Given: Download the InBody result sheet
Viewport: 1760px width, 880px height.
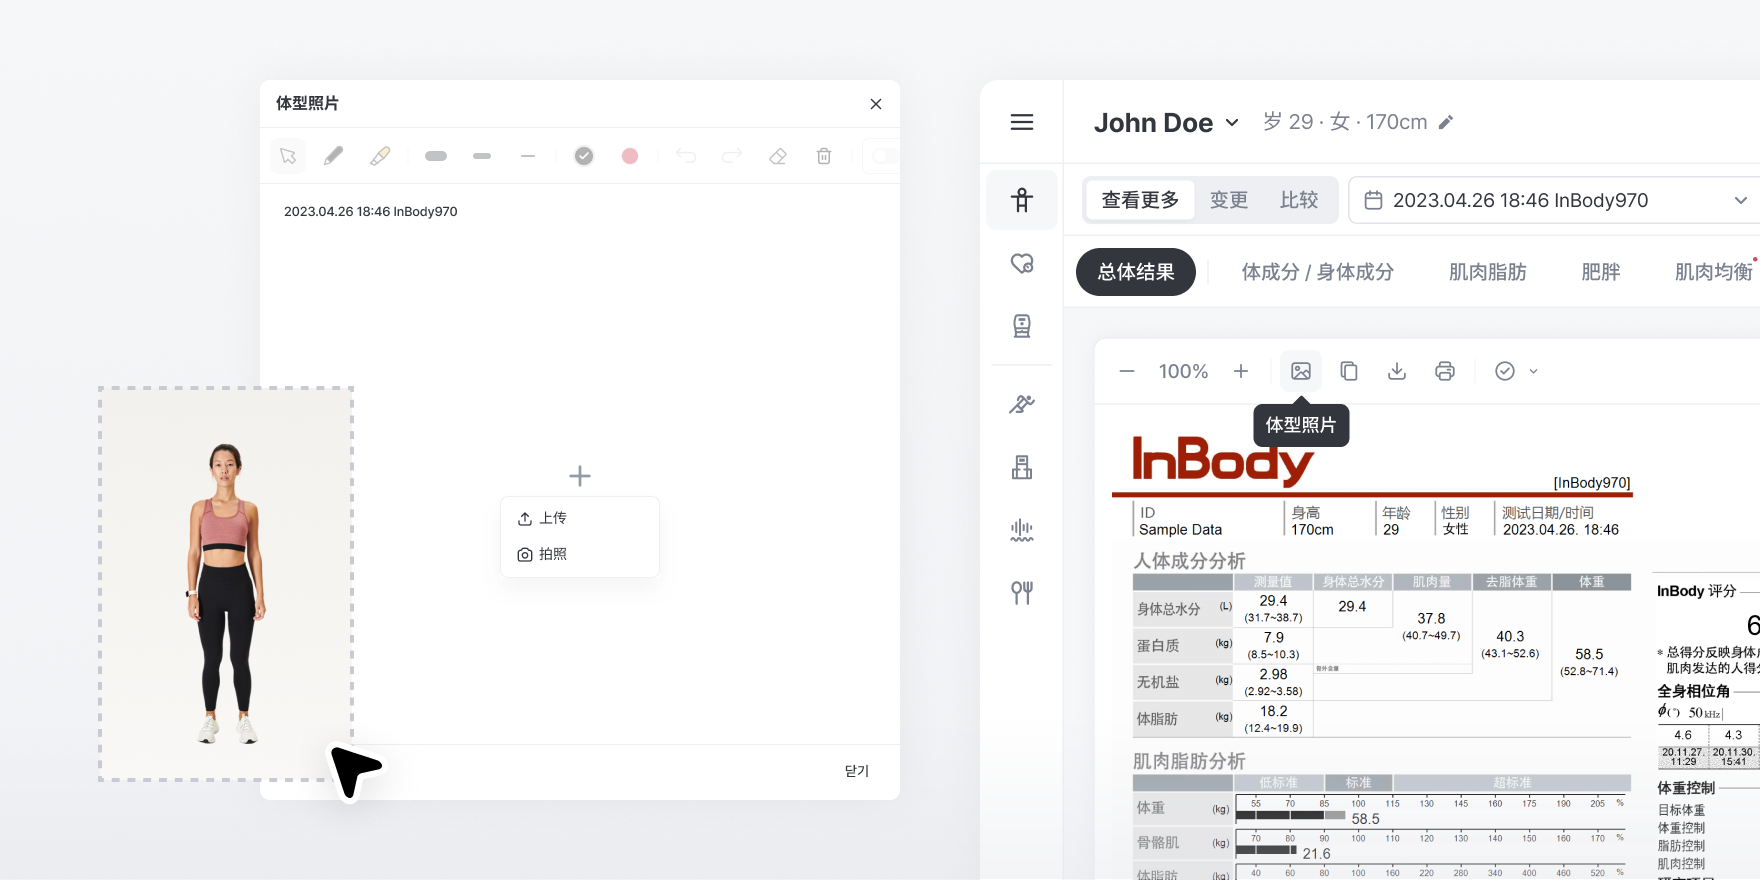Looking at the screenshot, I should [1397, 371].
